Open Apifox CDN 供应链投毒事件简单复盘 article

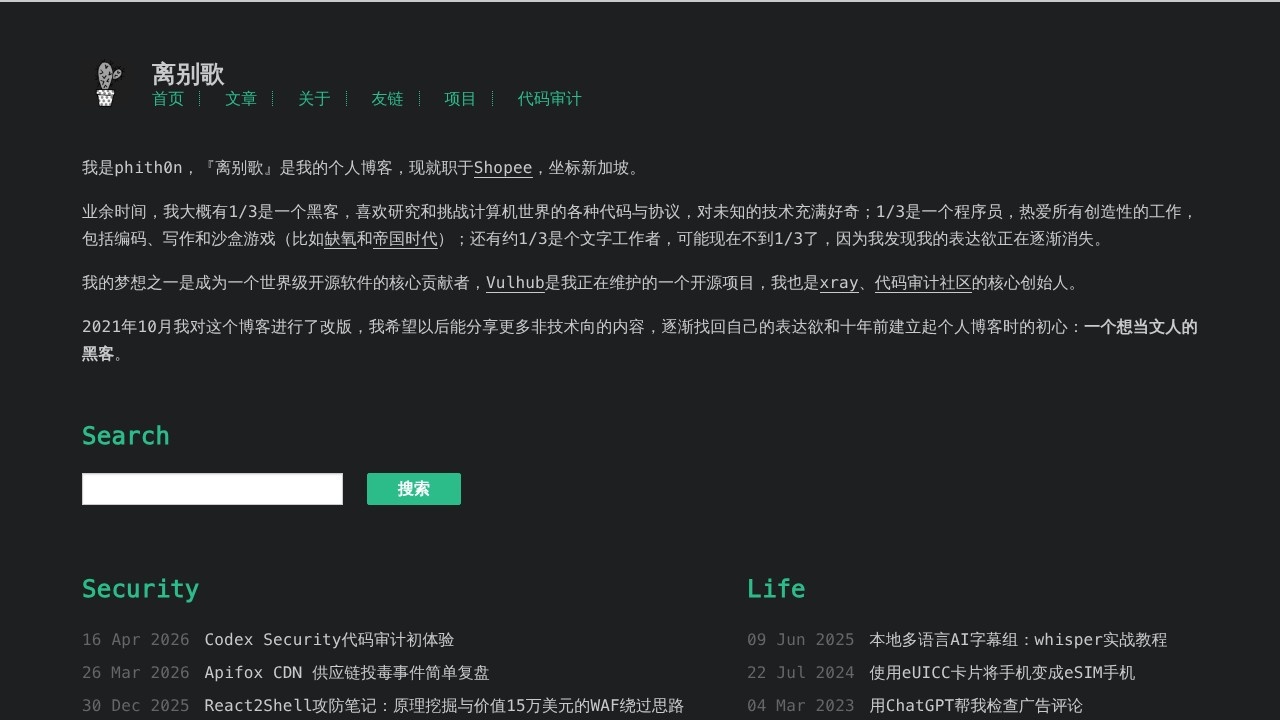(x=347, y=673)
